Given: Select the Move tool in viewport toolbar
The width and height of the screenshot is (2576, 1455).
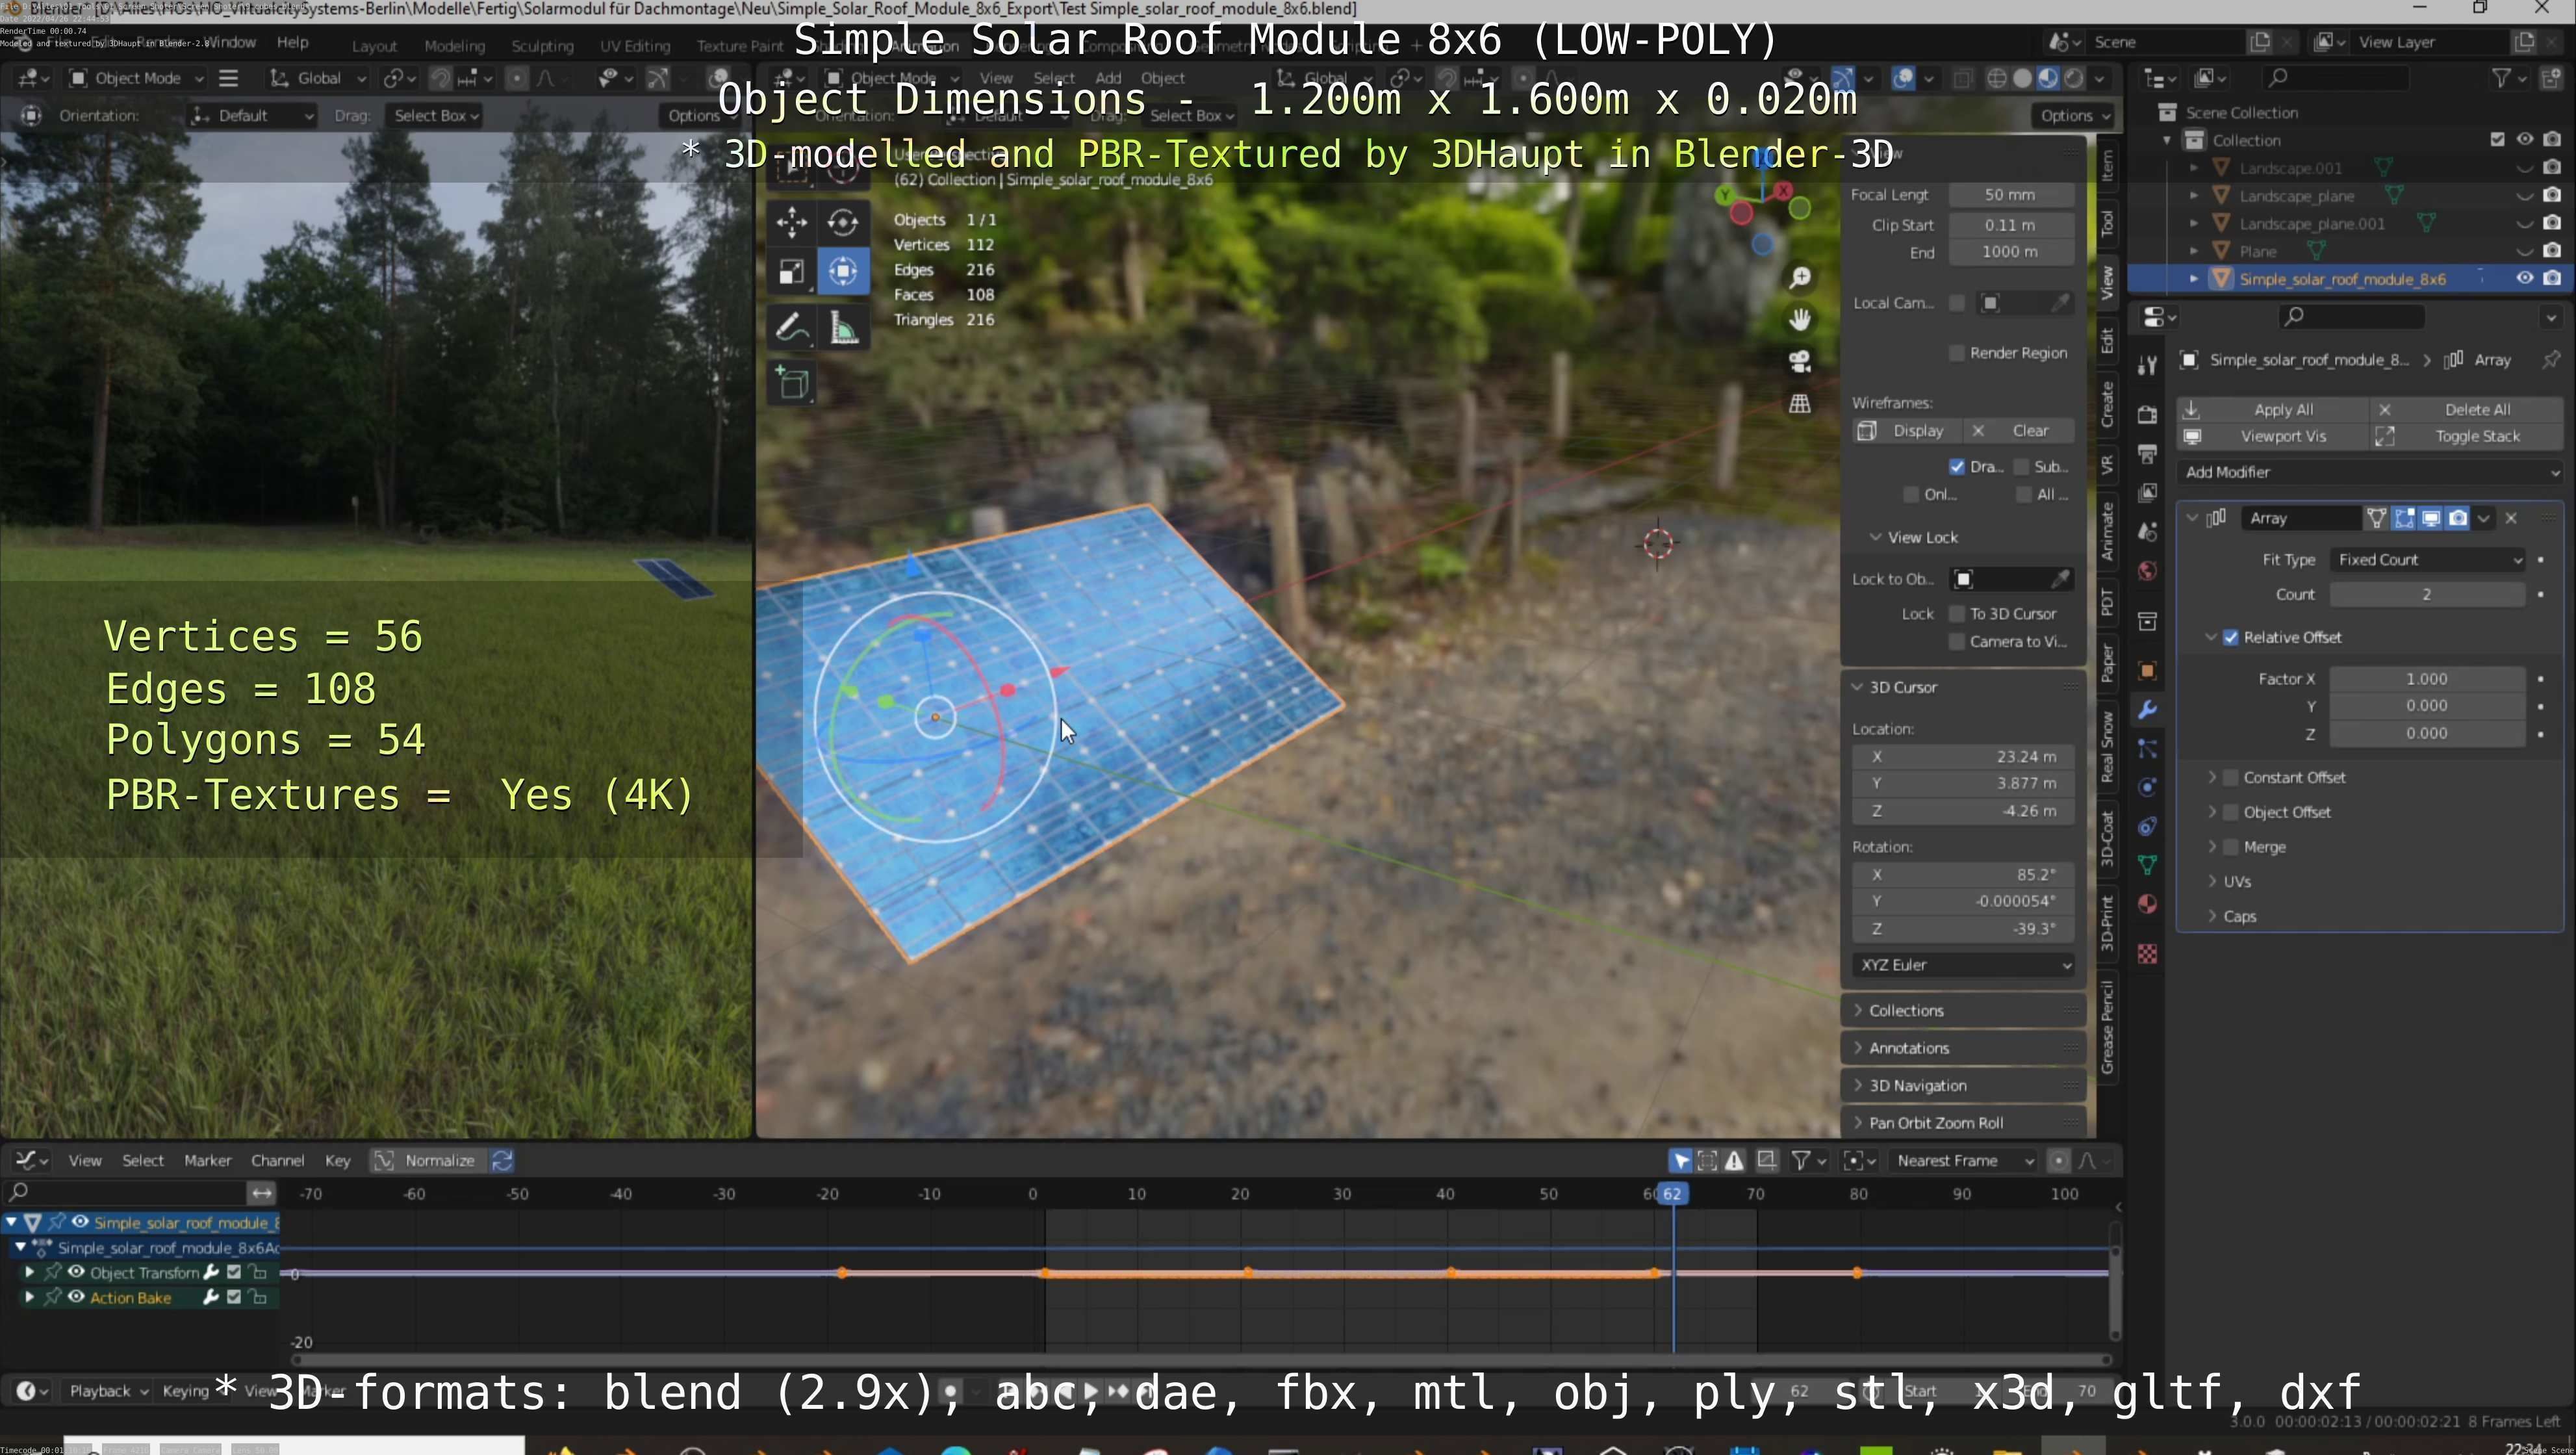Looking at the screenshot, I should pos(791,222).
